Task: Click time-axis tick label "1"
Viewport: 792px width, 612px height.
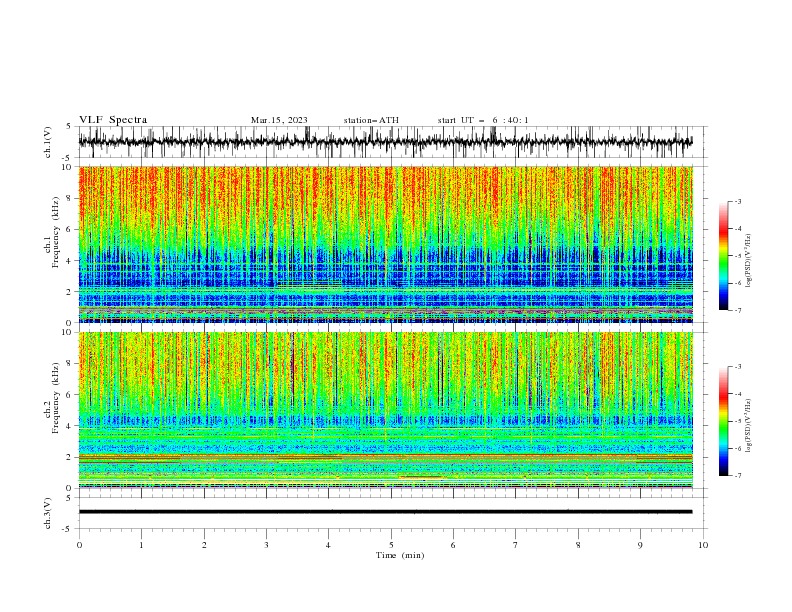Action: tap(141, 545)
